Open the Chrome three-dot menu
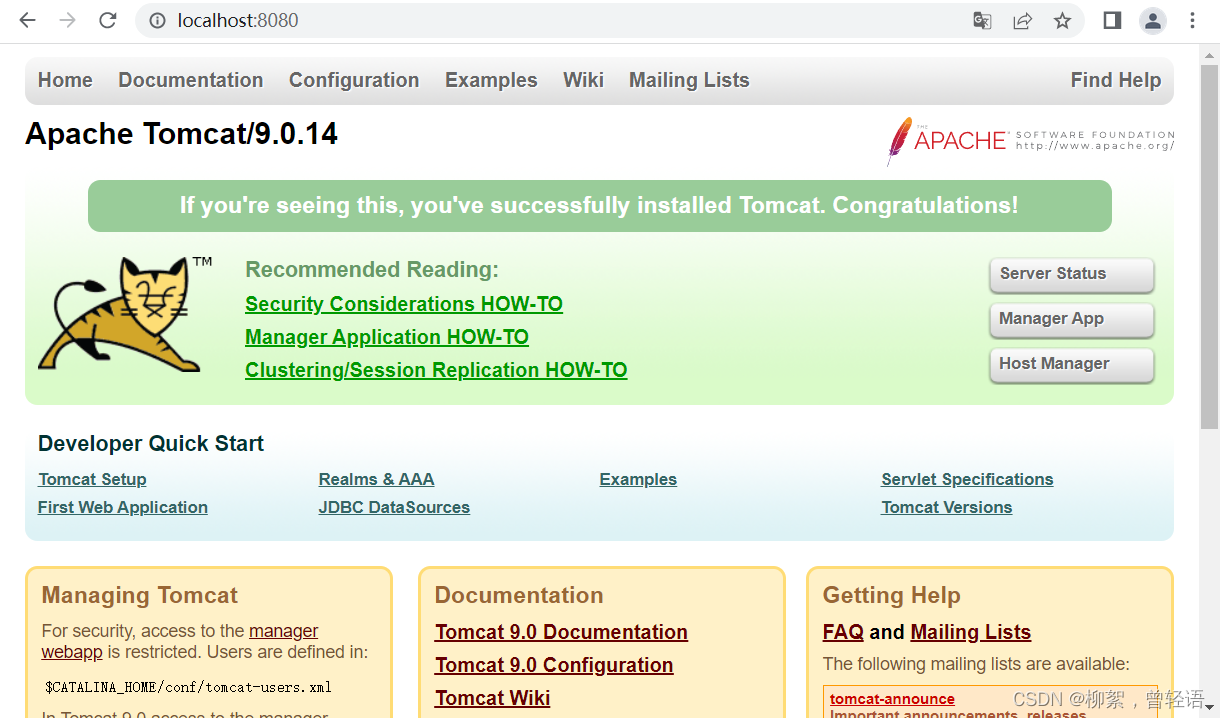 pyautogui.click(x=1192, y=20)
